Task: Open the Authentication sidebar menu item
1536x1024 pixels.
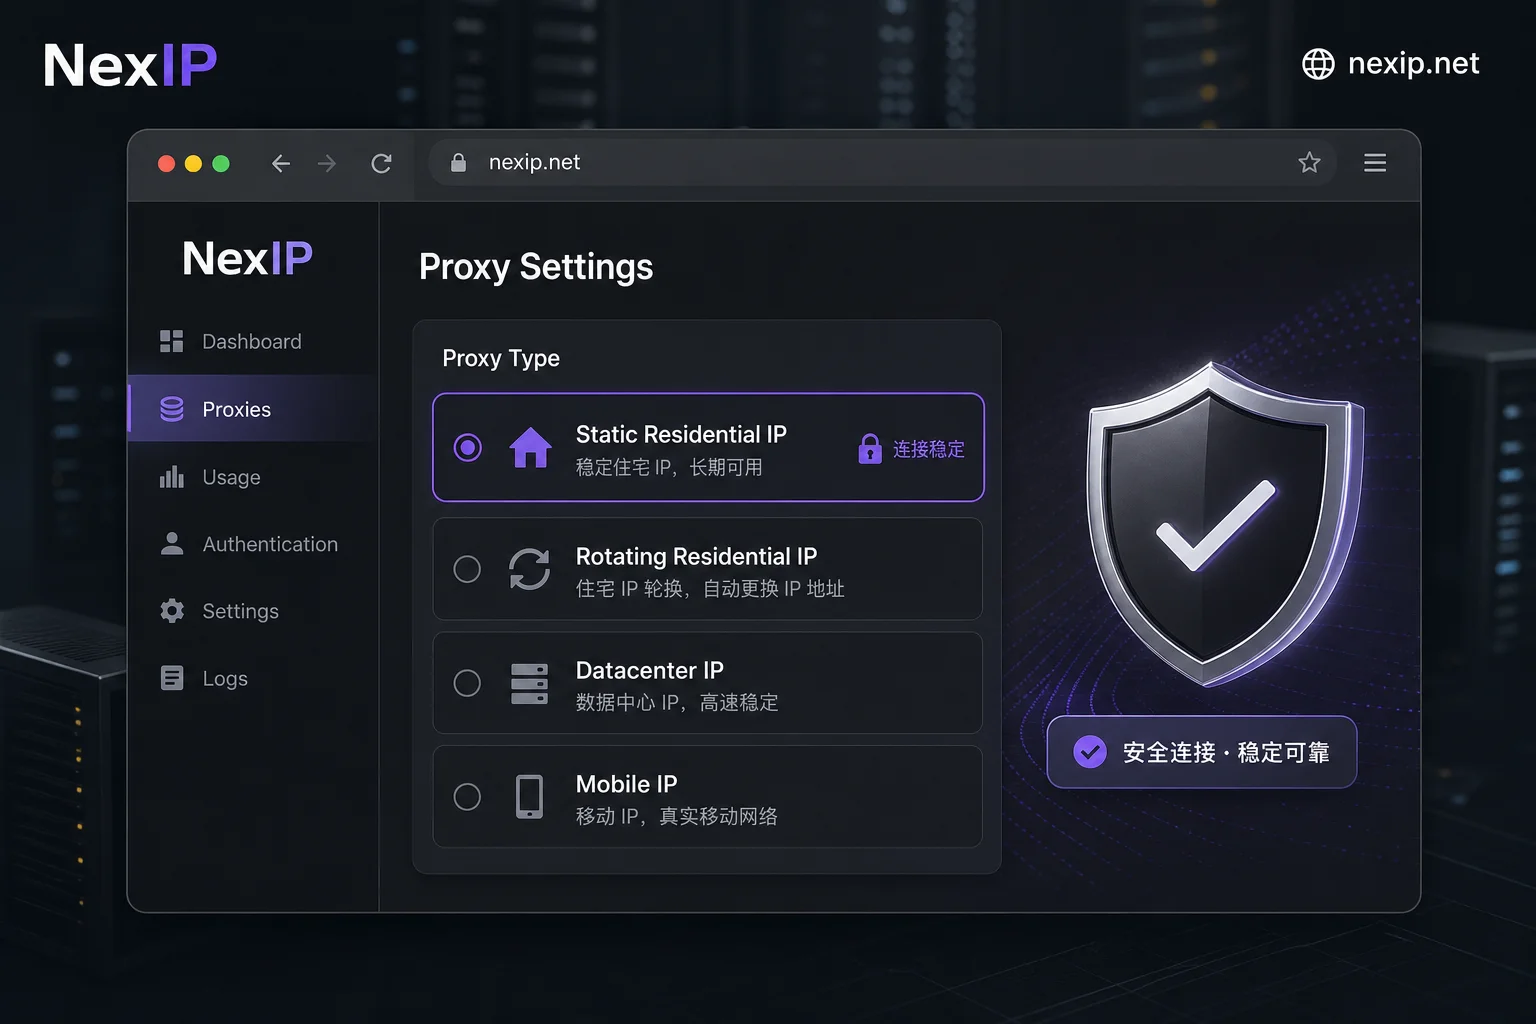Action: click(253, 544)
